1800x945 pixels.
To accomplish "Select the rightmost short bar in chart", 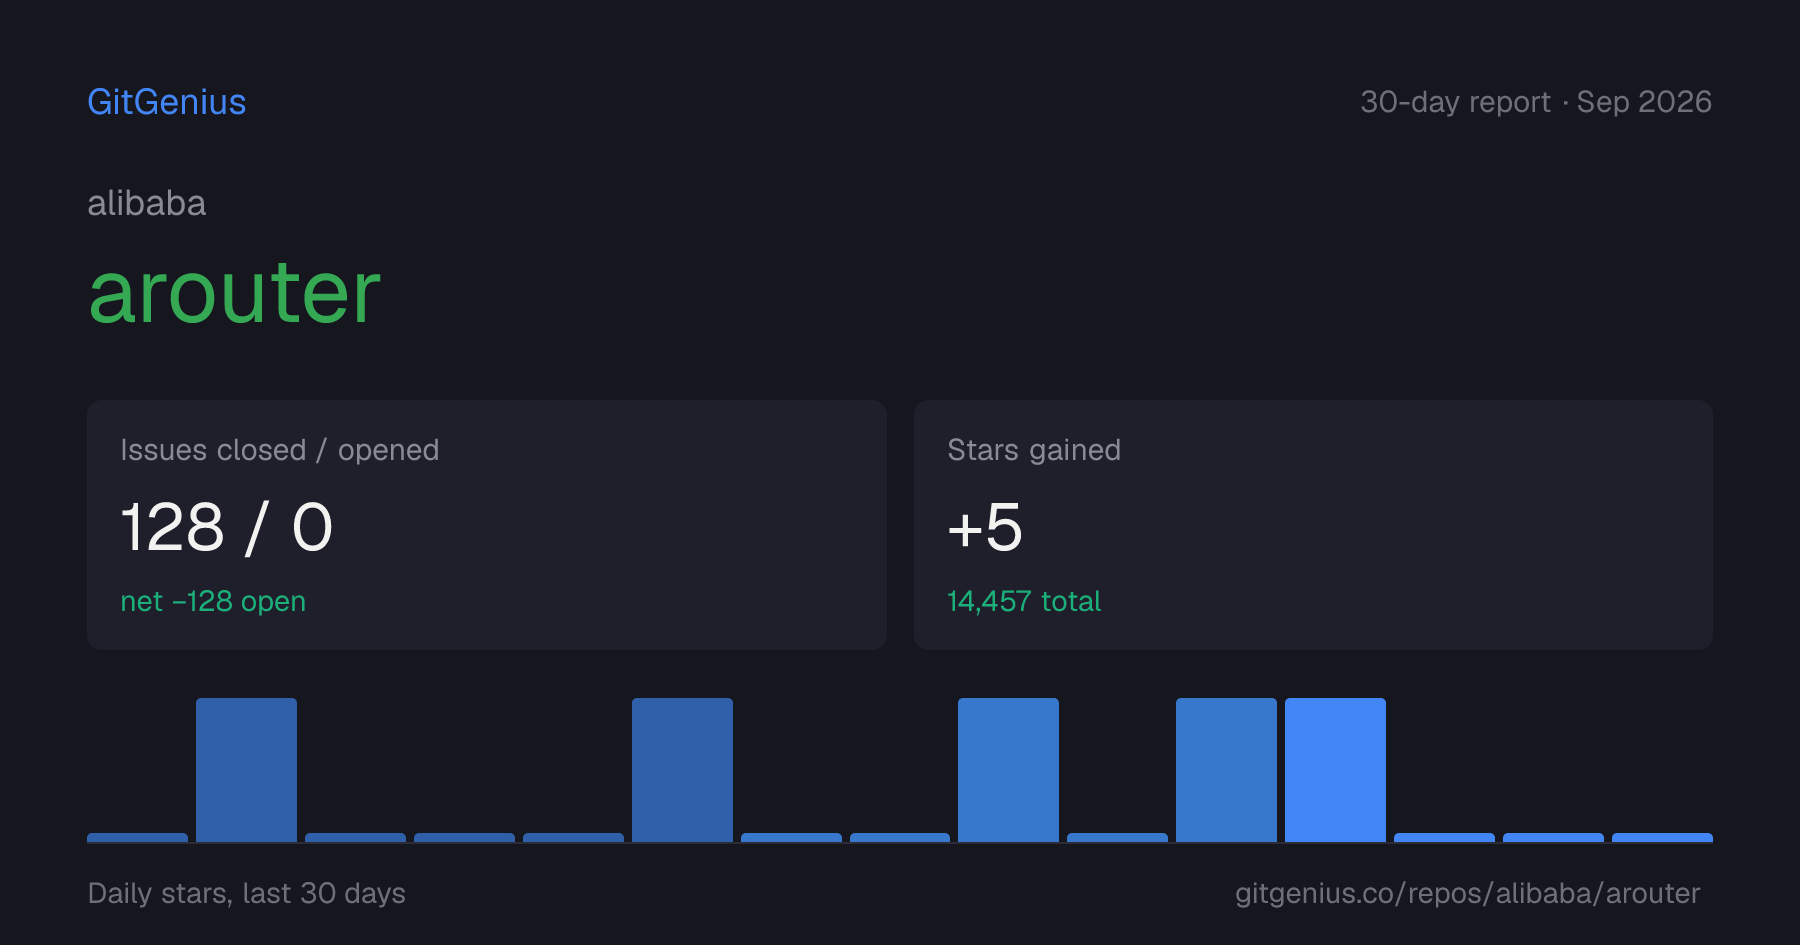I will click(x=1662, y=838).
